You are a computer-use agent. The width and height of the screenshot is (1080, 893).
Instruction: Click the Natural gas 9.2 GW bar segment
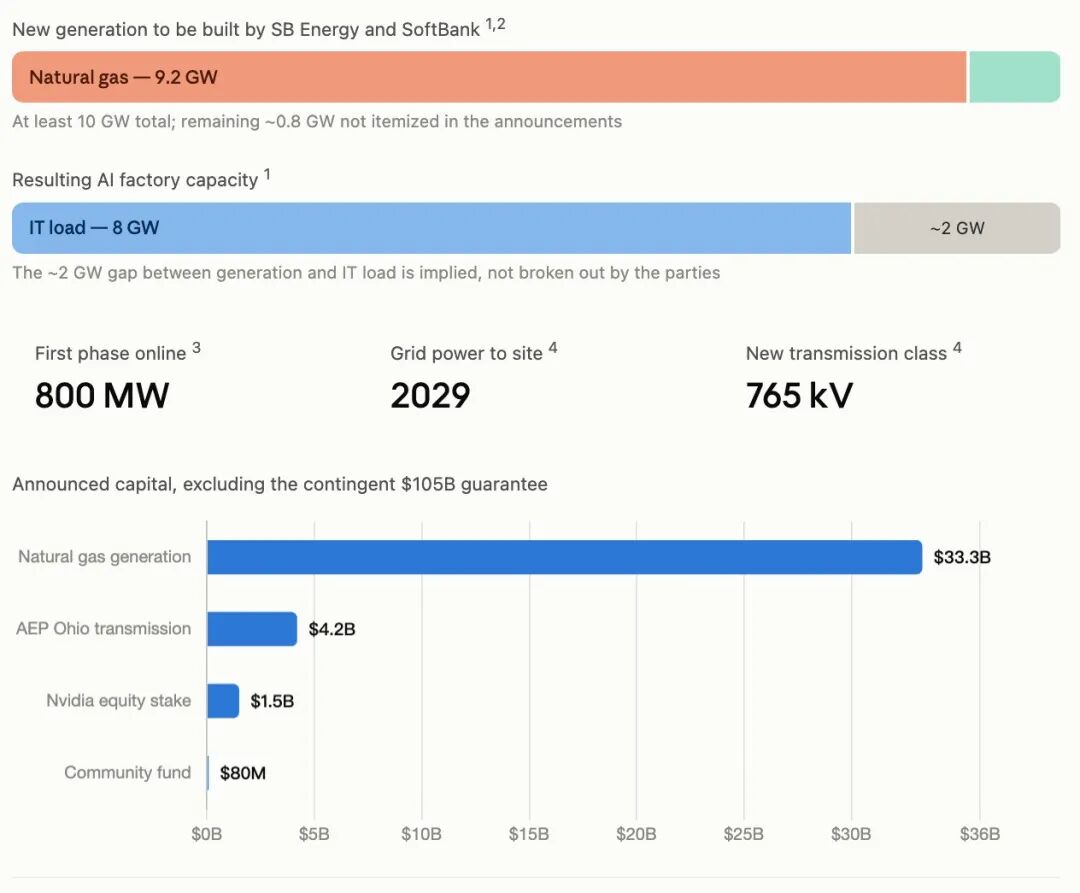(489, 77)
